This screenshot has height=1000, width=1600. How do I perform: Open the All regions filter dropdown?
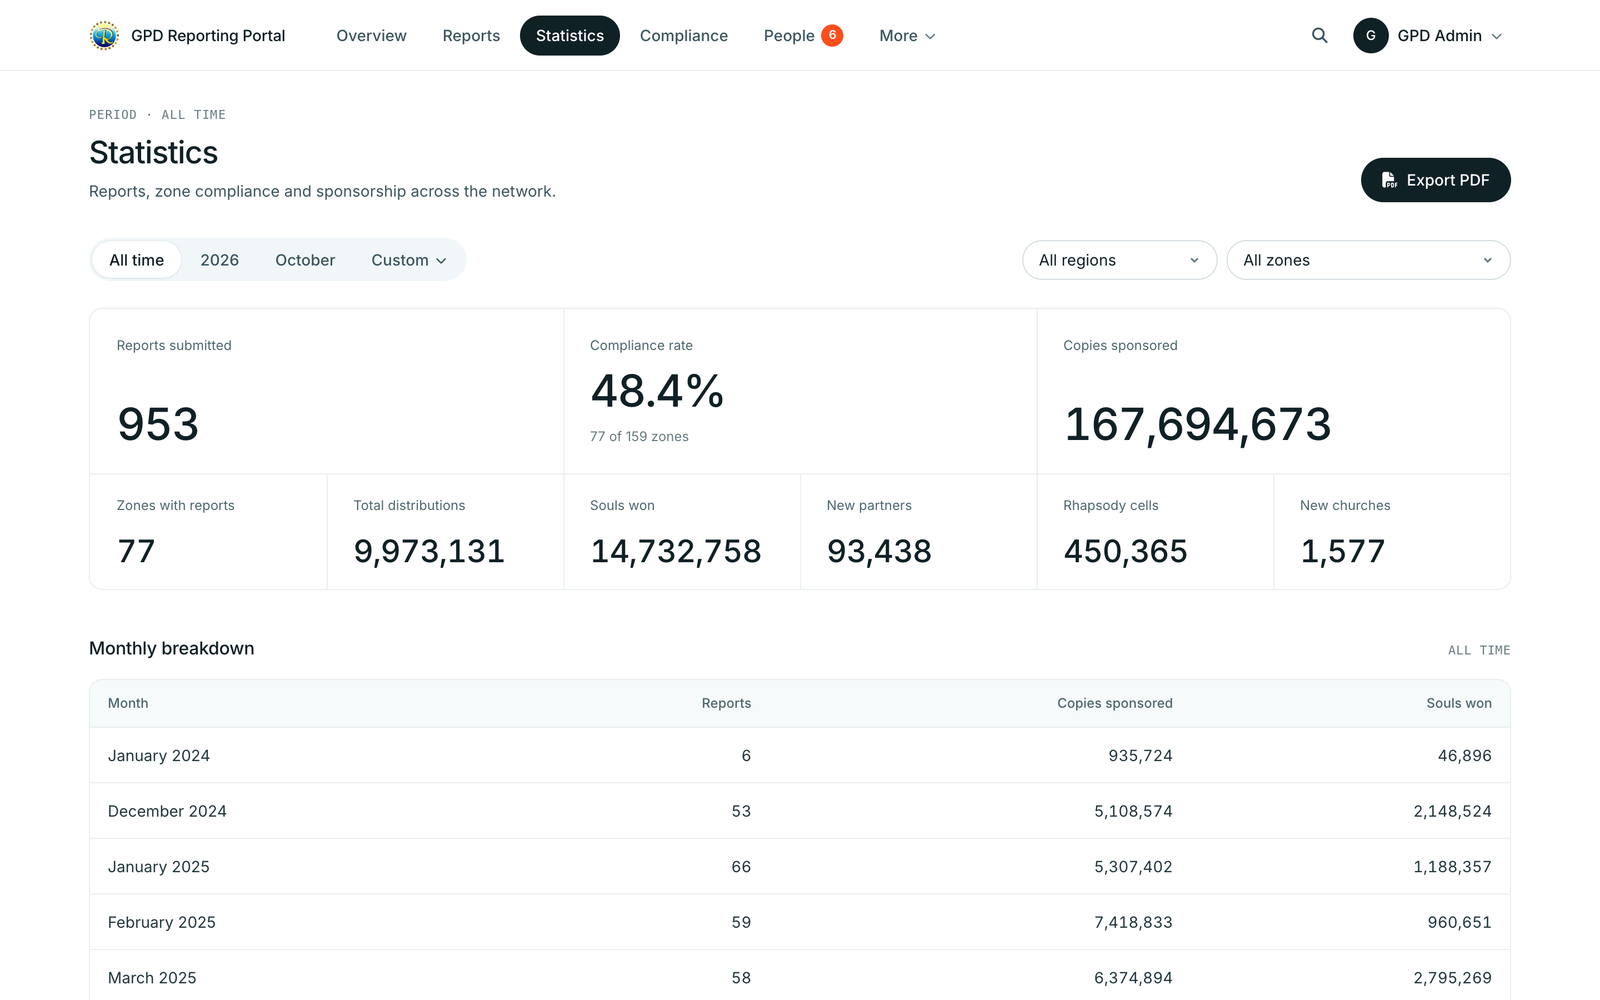click(1119, 260)
